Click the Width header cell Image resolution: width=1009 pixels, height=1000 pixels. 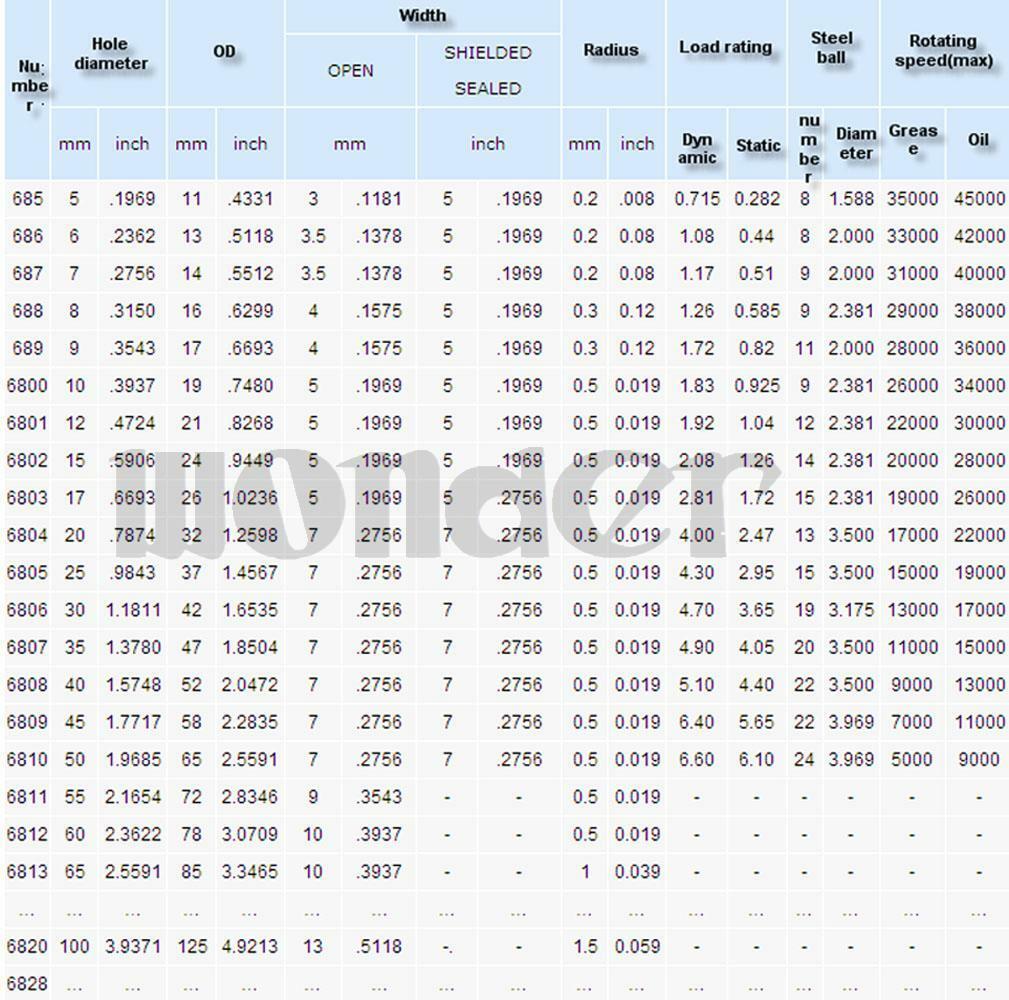423,16
